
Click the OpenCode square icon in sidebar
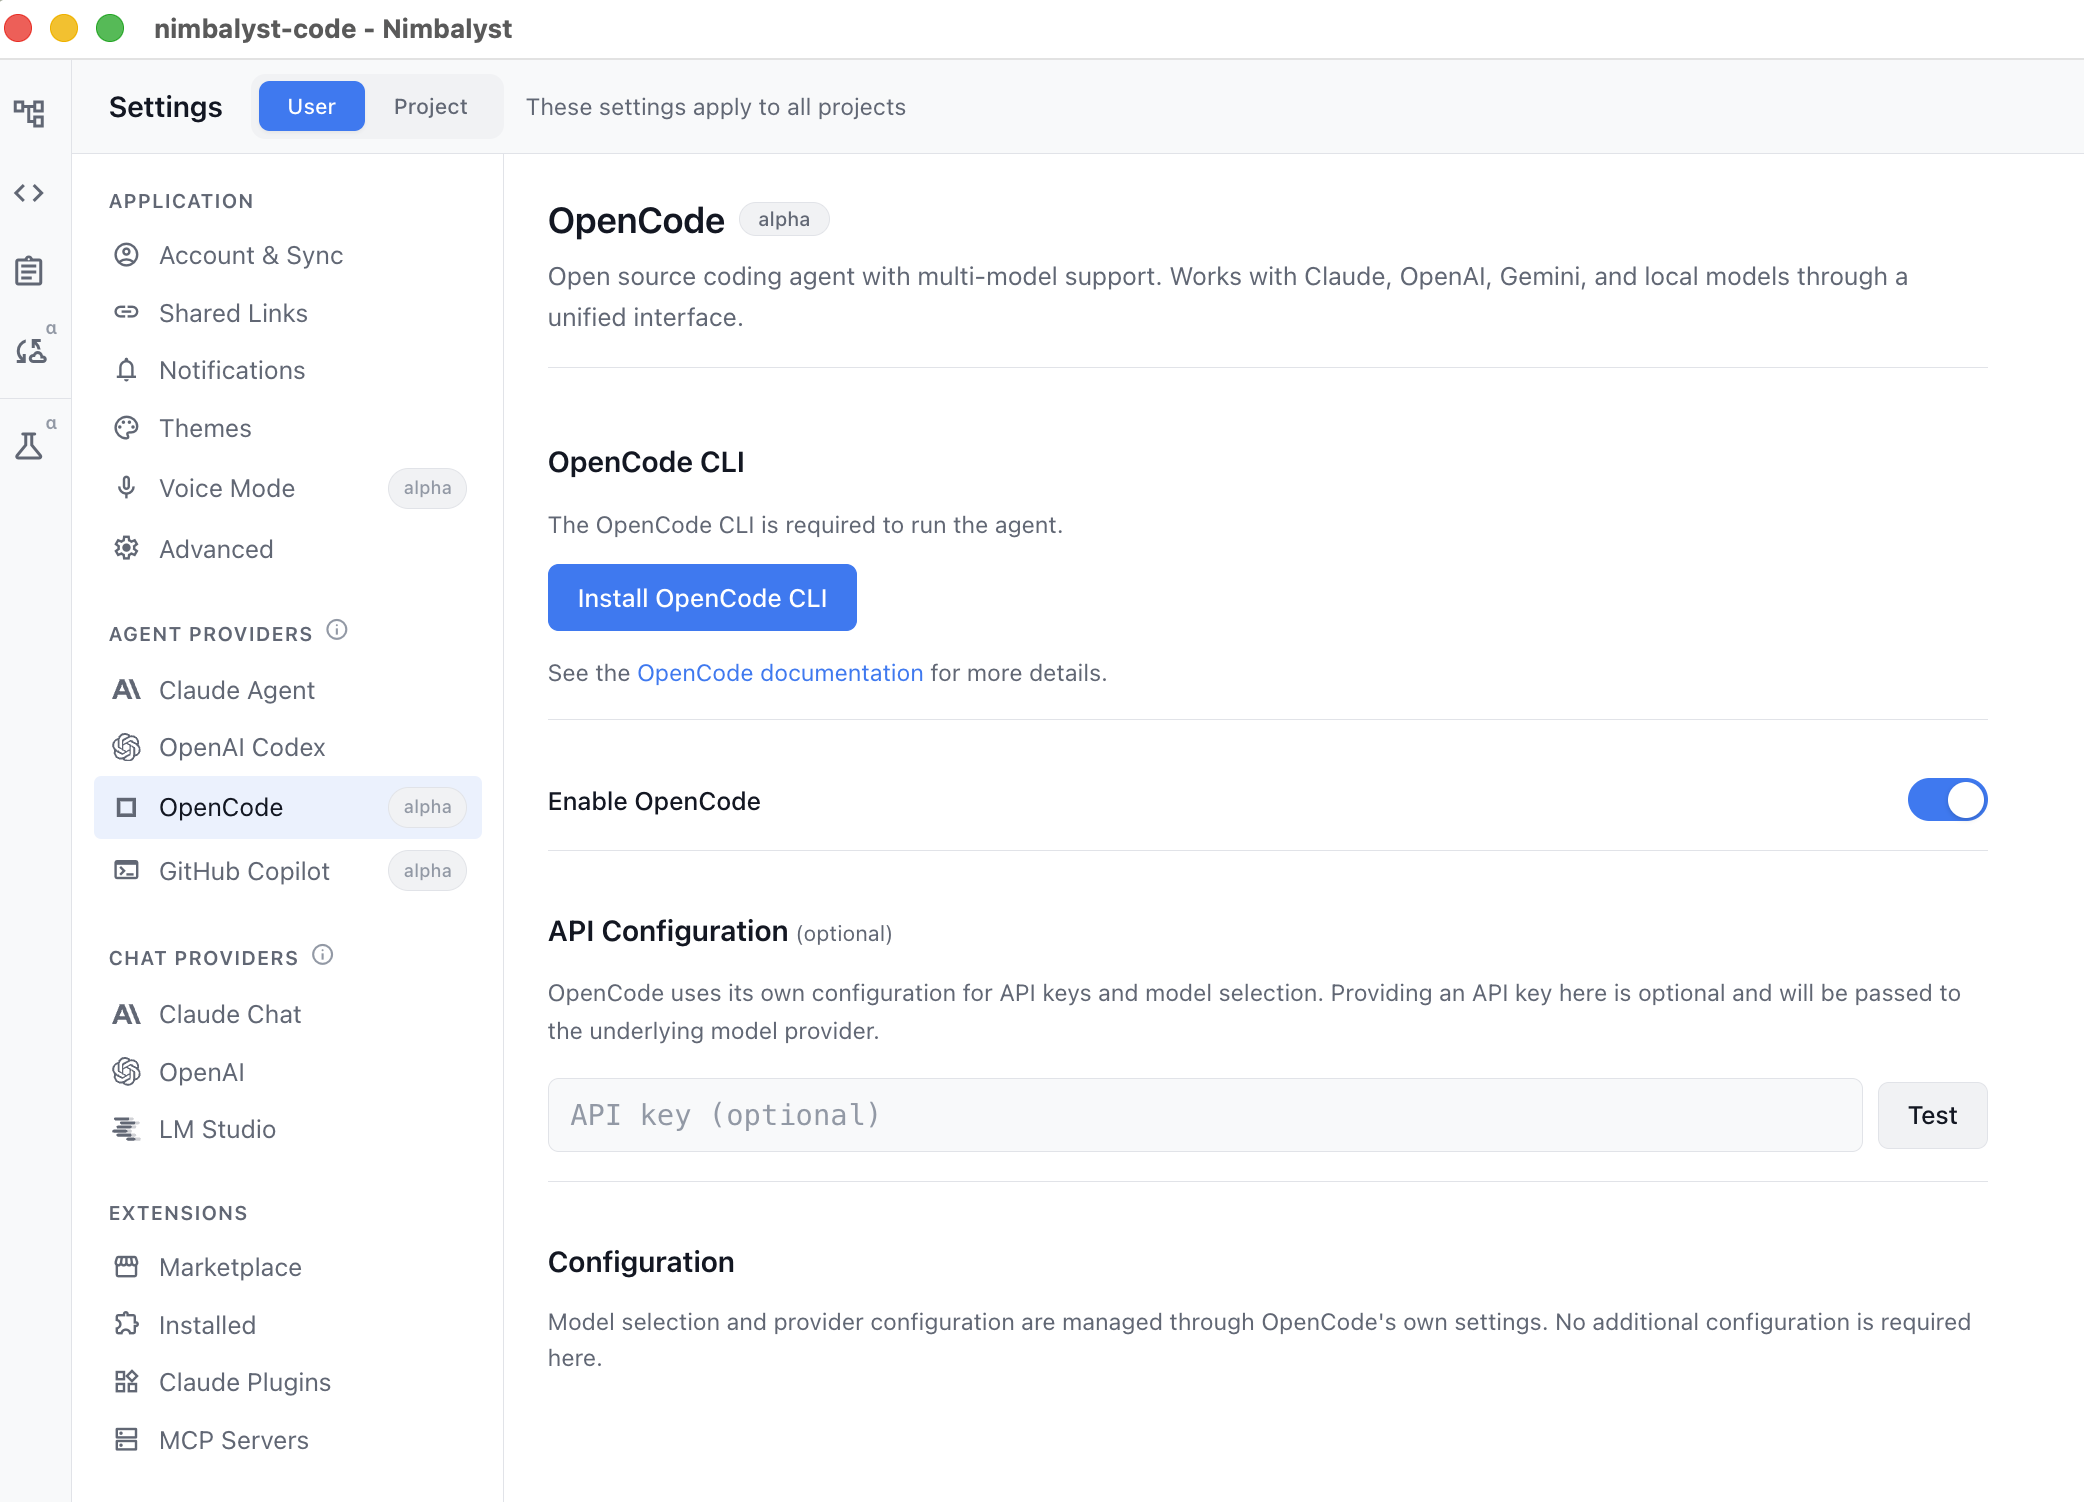(126, 807)
